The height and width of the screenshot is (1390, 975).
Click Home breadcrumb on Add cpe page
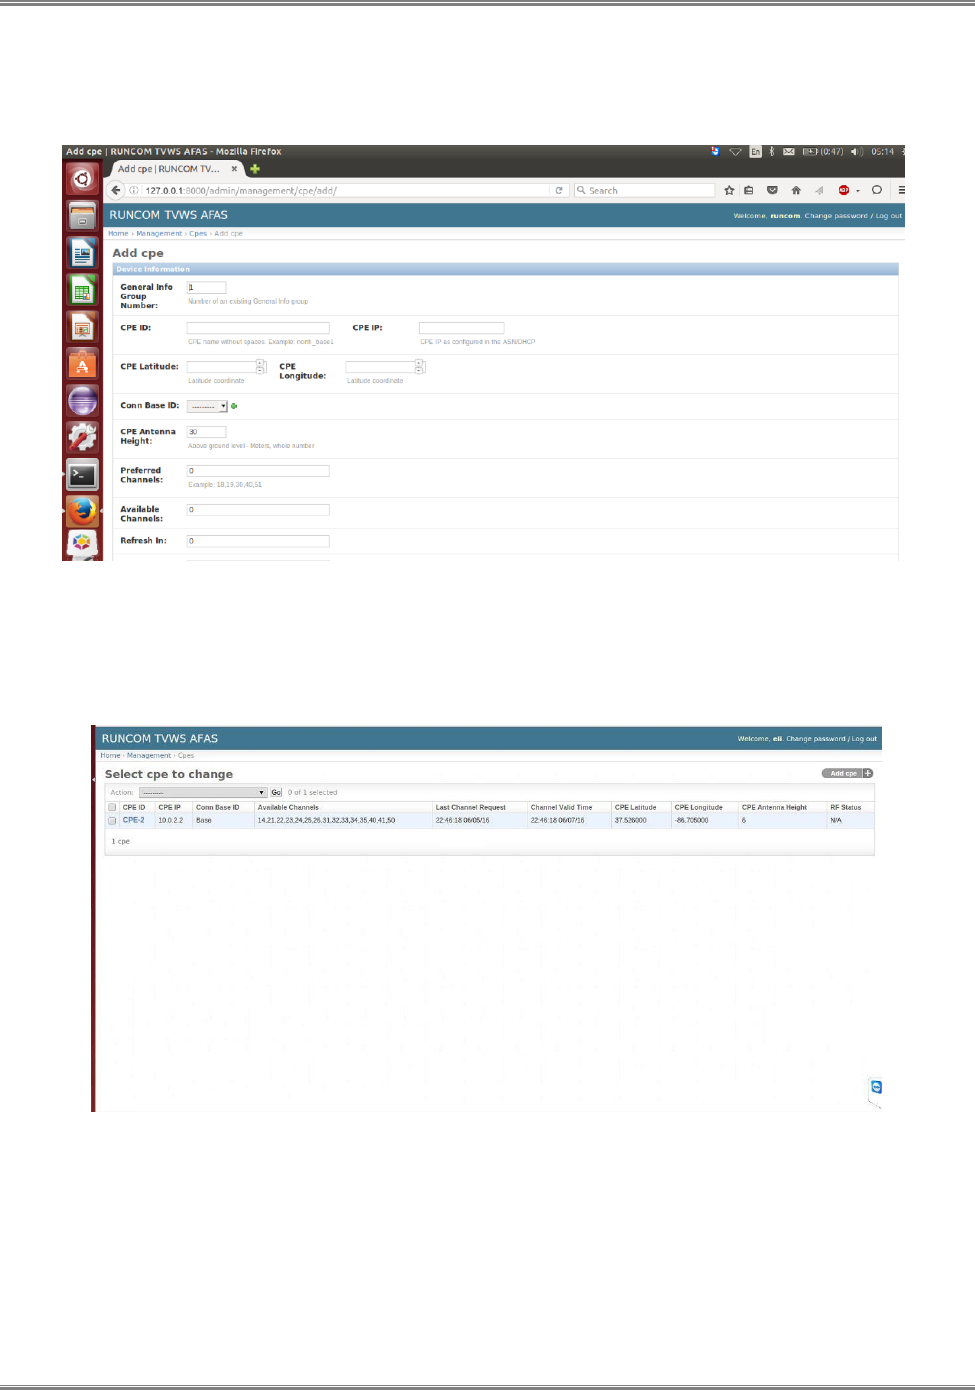click(x=118, y=233)
